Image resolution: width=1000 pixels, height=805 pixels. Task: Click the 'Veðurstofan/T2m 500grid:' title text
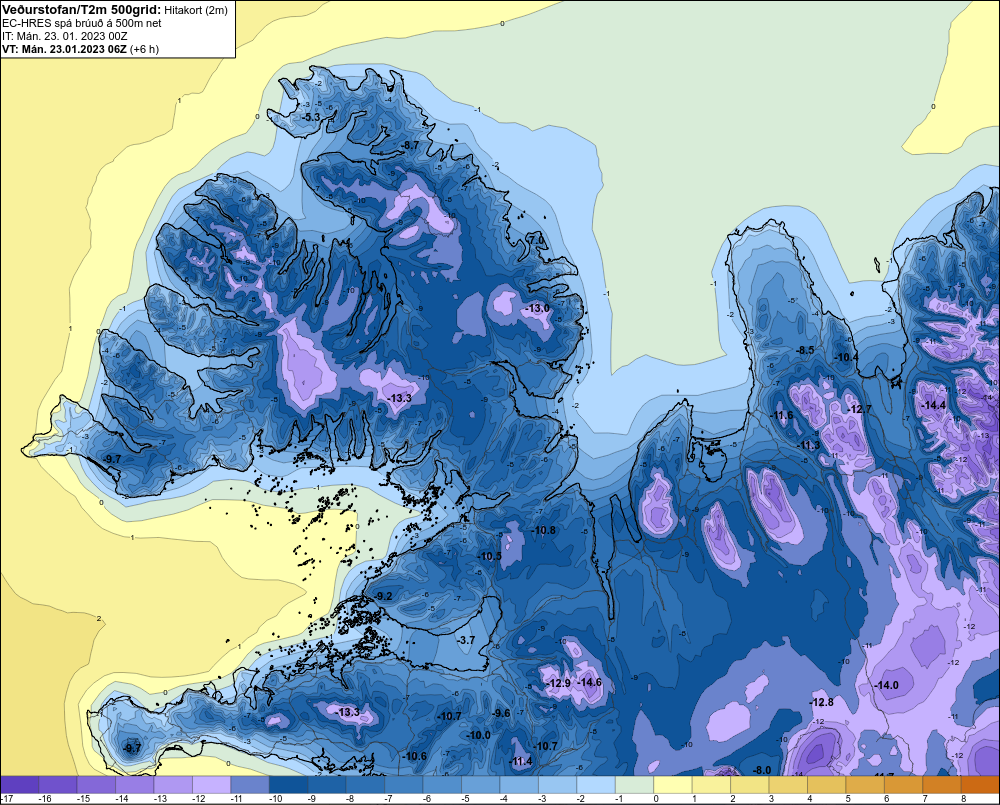click(x=81, y=10)
